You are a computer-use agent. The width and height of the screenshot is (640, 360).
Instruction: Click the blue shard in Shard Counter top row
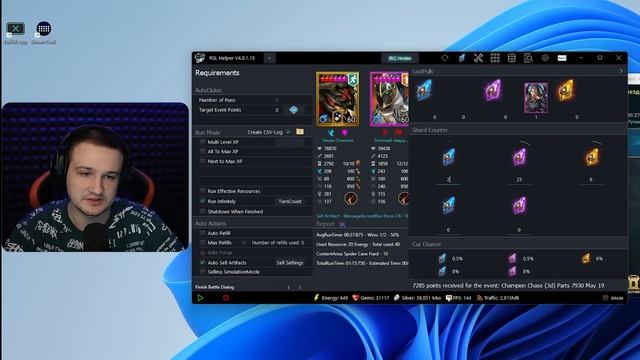coord(448,156)
